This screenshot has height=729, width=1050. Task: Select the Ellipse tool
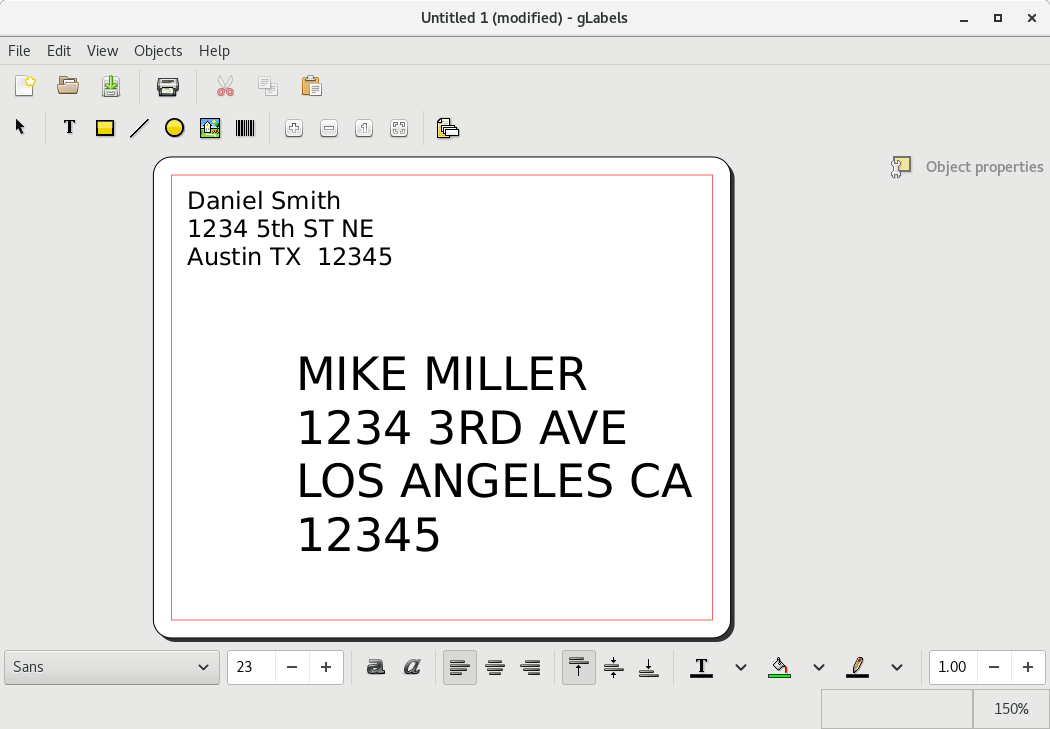pos(174,128)
